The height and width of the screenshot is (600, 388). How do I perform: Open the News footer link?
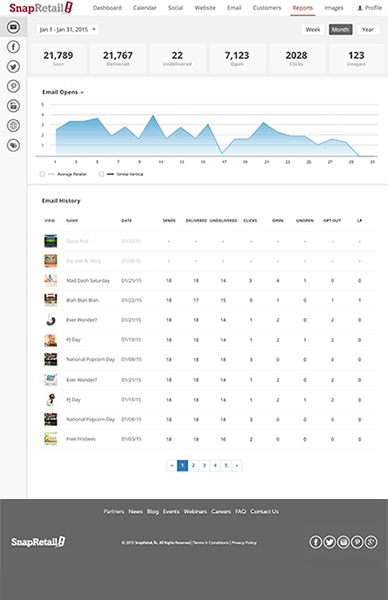pos(135,512)
